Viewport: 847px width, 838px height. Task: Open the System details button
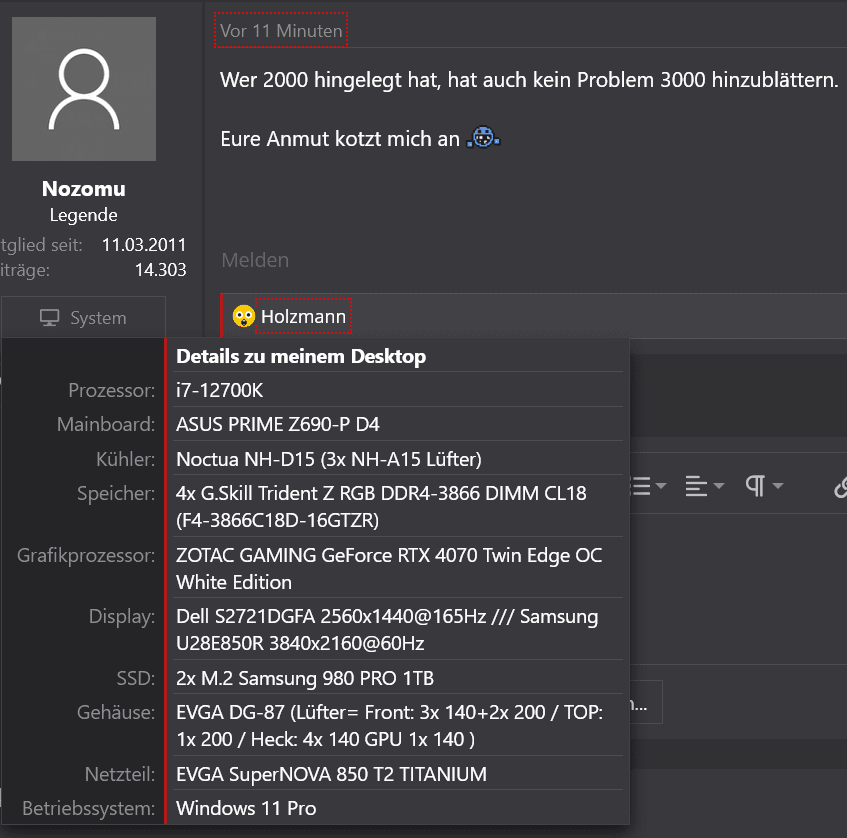pos(83,318)
